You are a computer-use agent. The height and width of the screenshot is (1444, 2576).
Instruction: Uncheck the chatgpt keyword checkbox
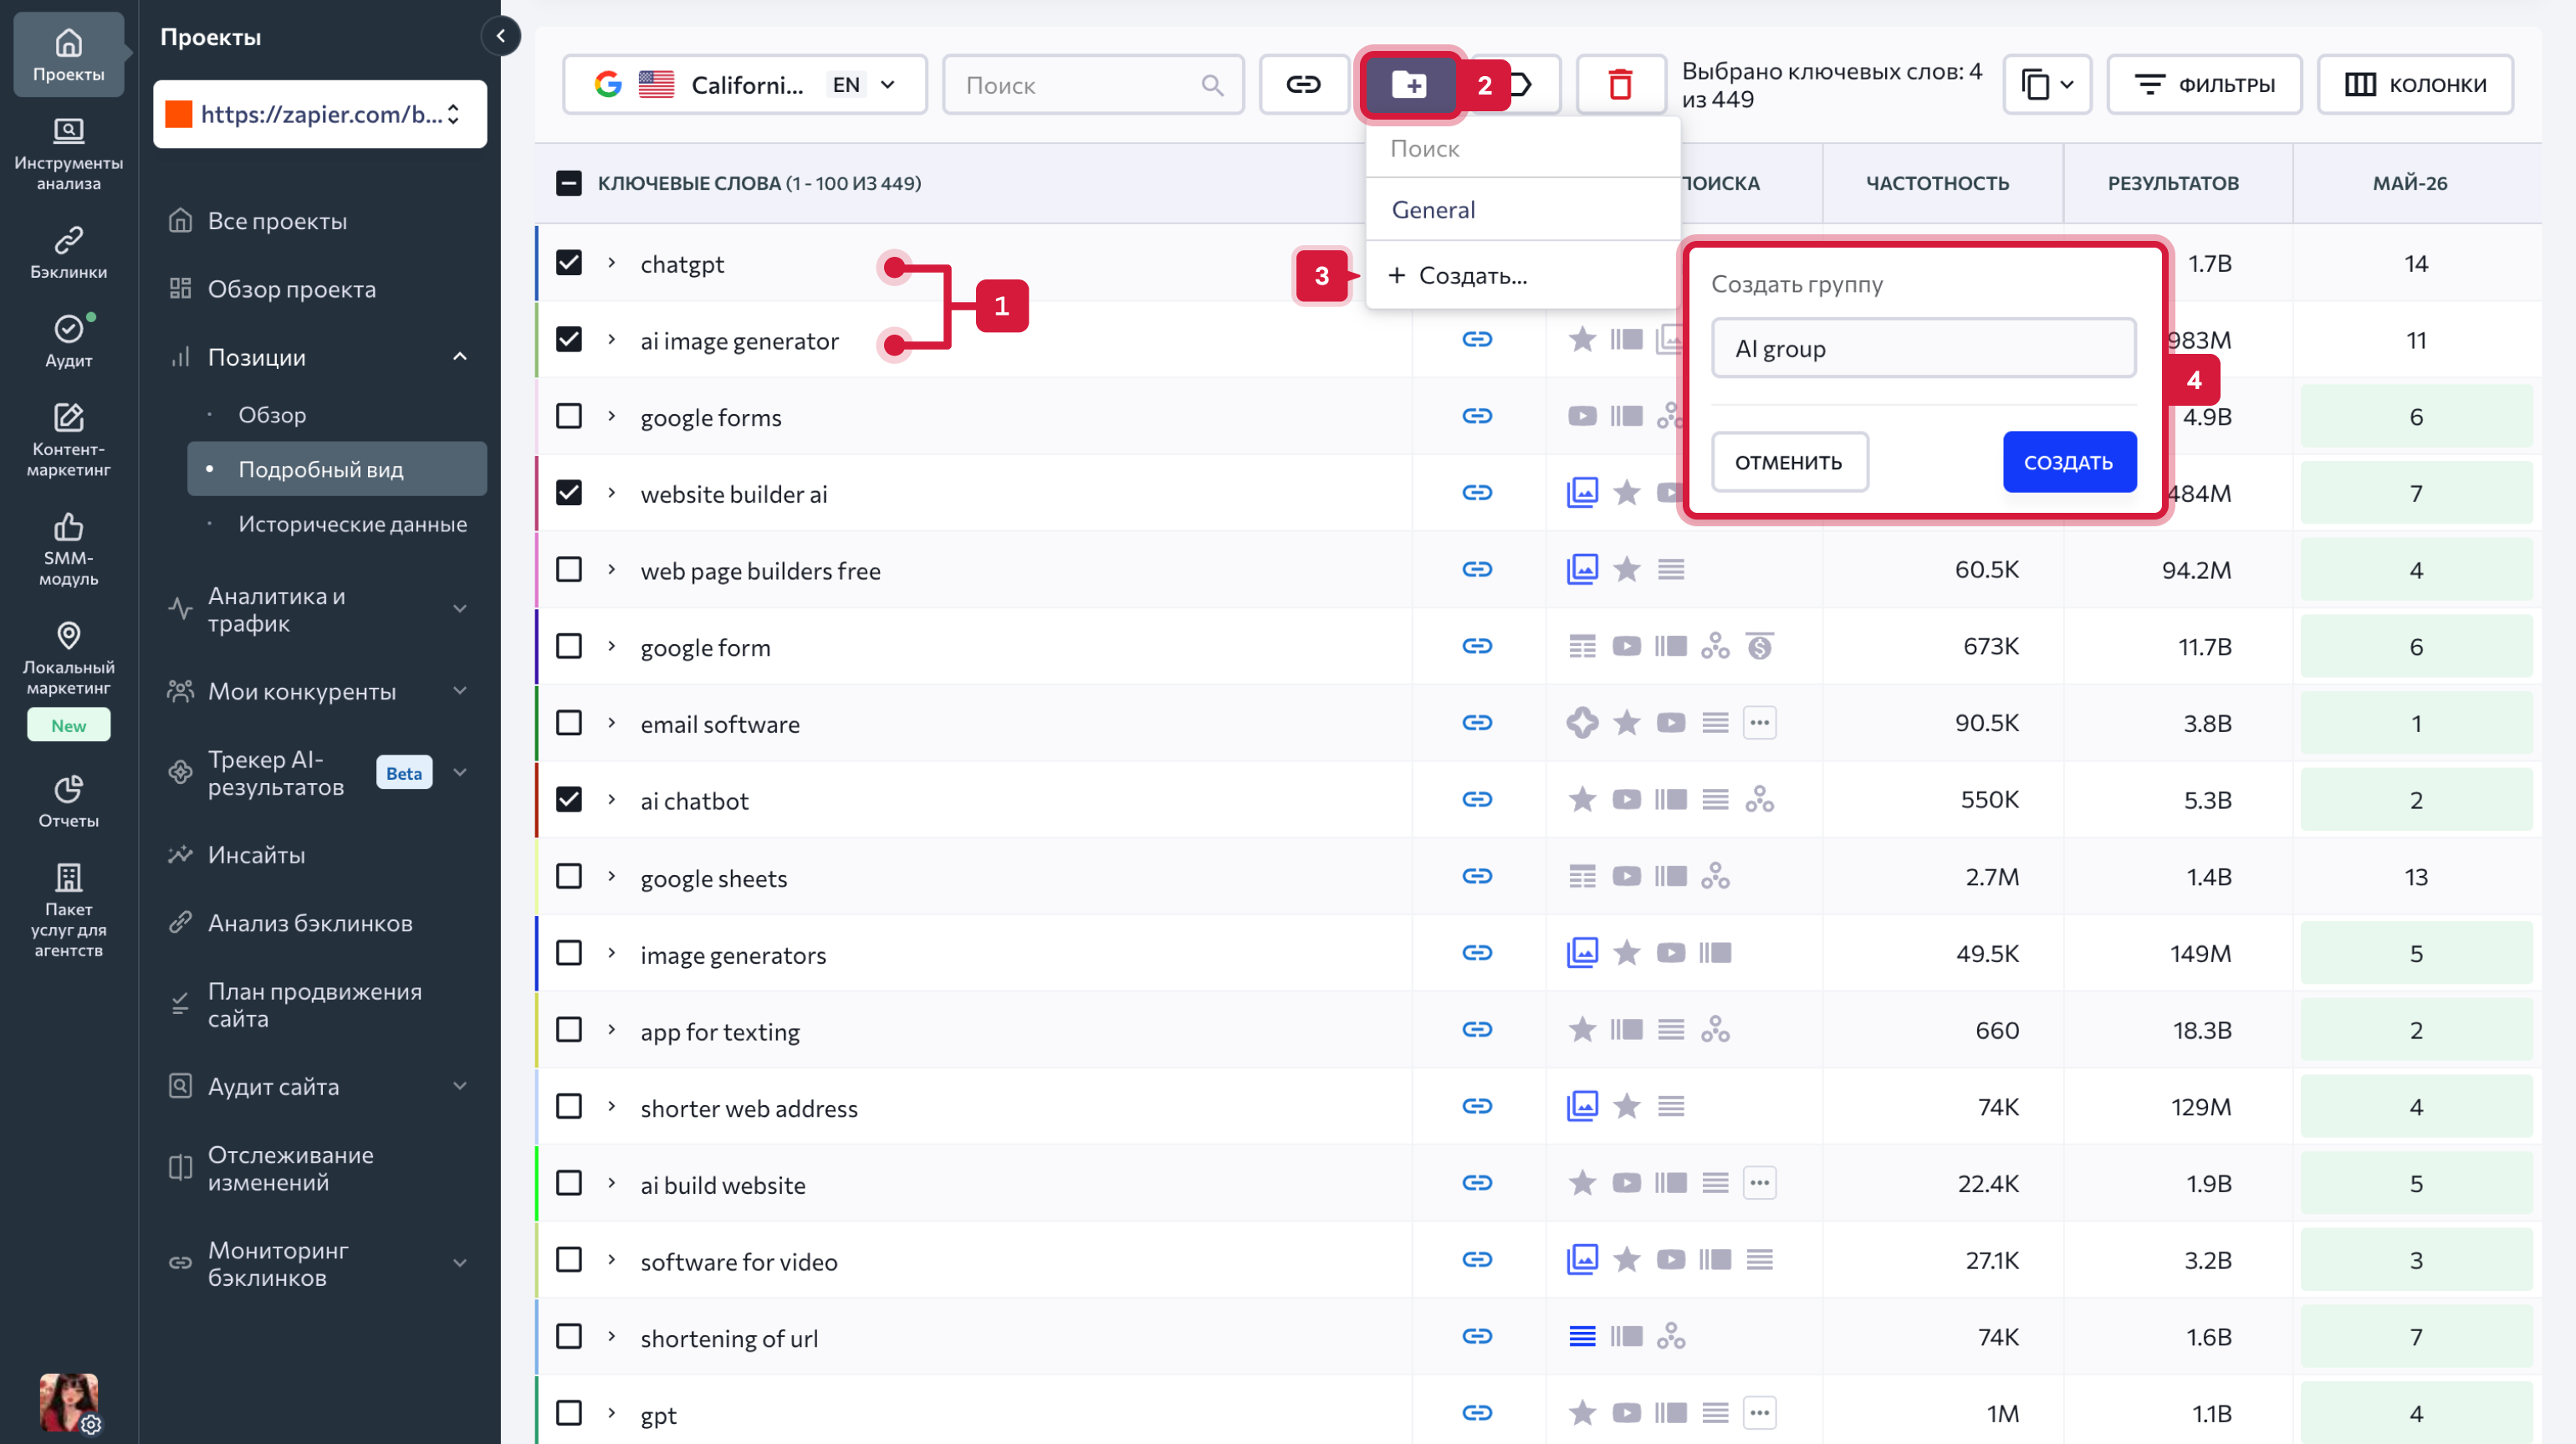569,263
